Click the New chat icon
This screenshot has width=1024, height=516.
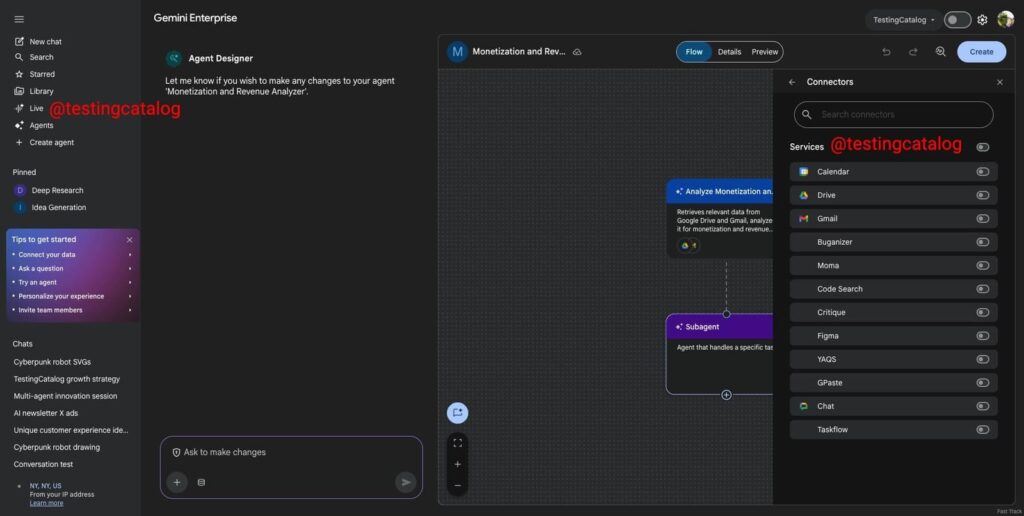pyautogui.click(x=19, y=41)
